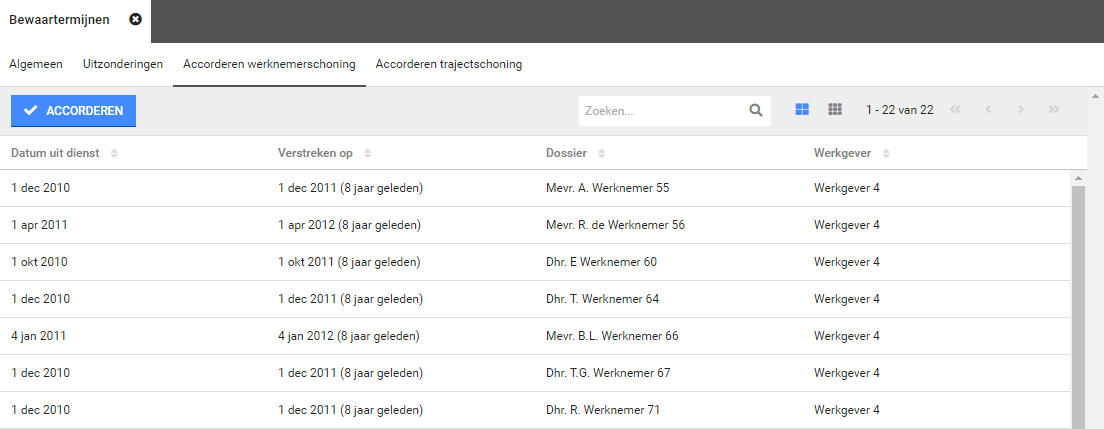The image size is (1104, 429).
Task: Close the Bewaartermijnen tab
Action: click(136, 20)
